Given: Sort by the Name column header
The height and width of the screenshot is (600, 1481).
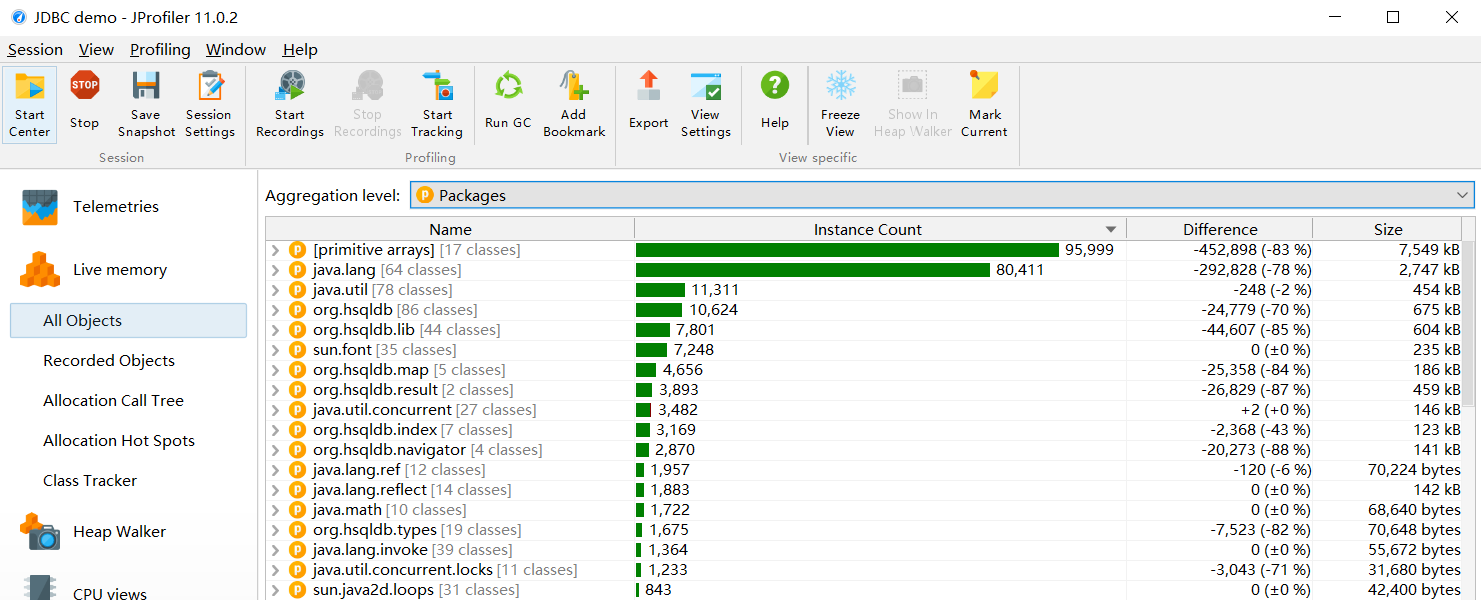Looking at the screenshot, I should 450,229.
